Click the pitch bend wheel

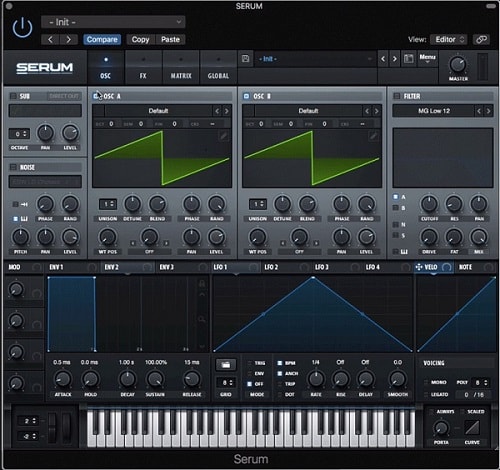[52, 427]
